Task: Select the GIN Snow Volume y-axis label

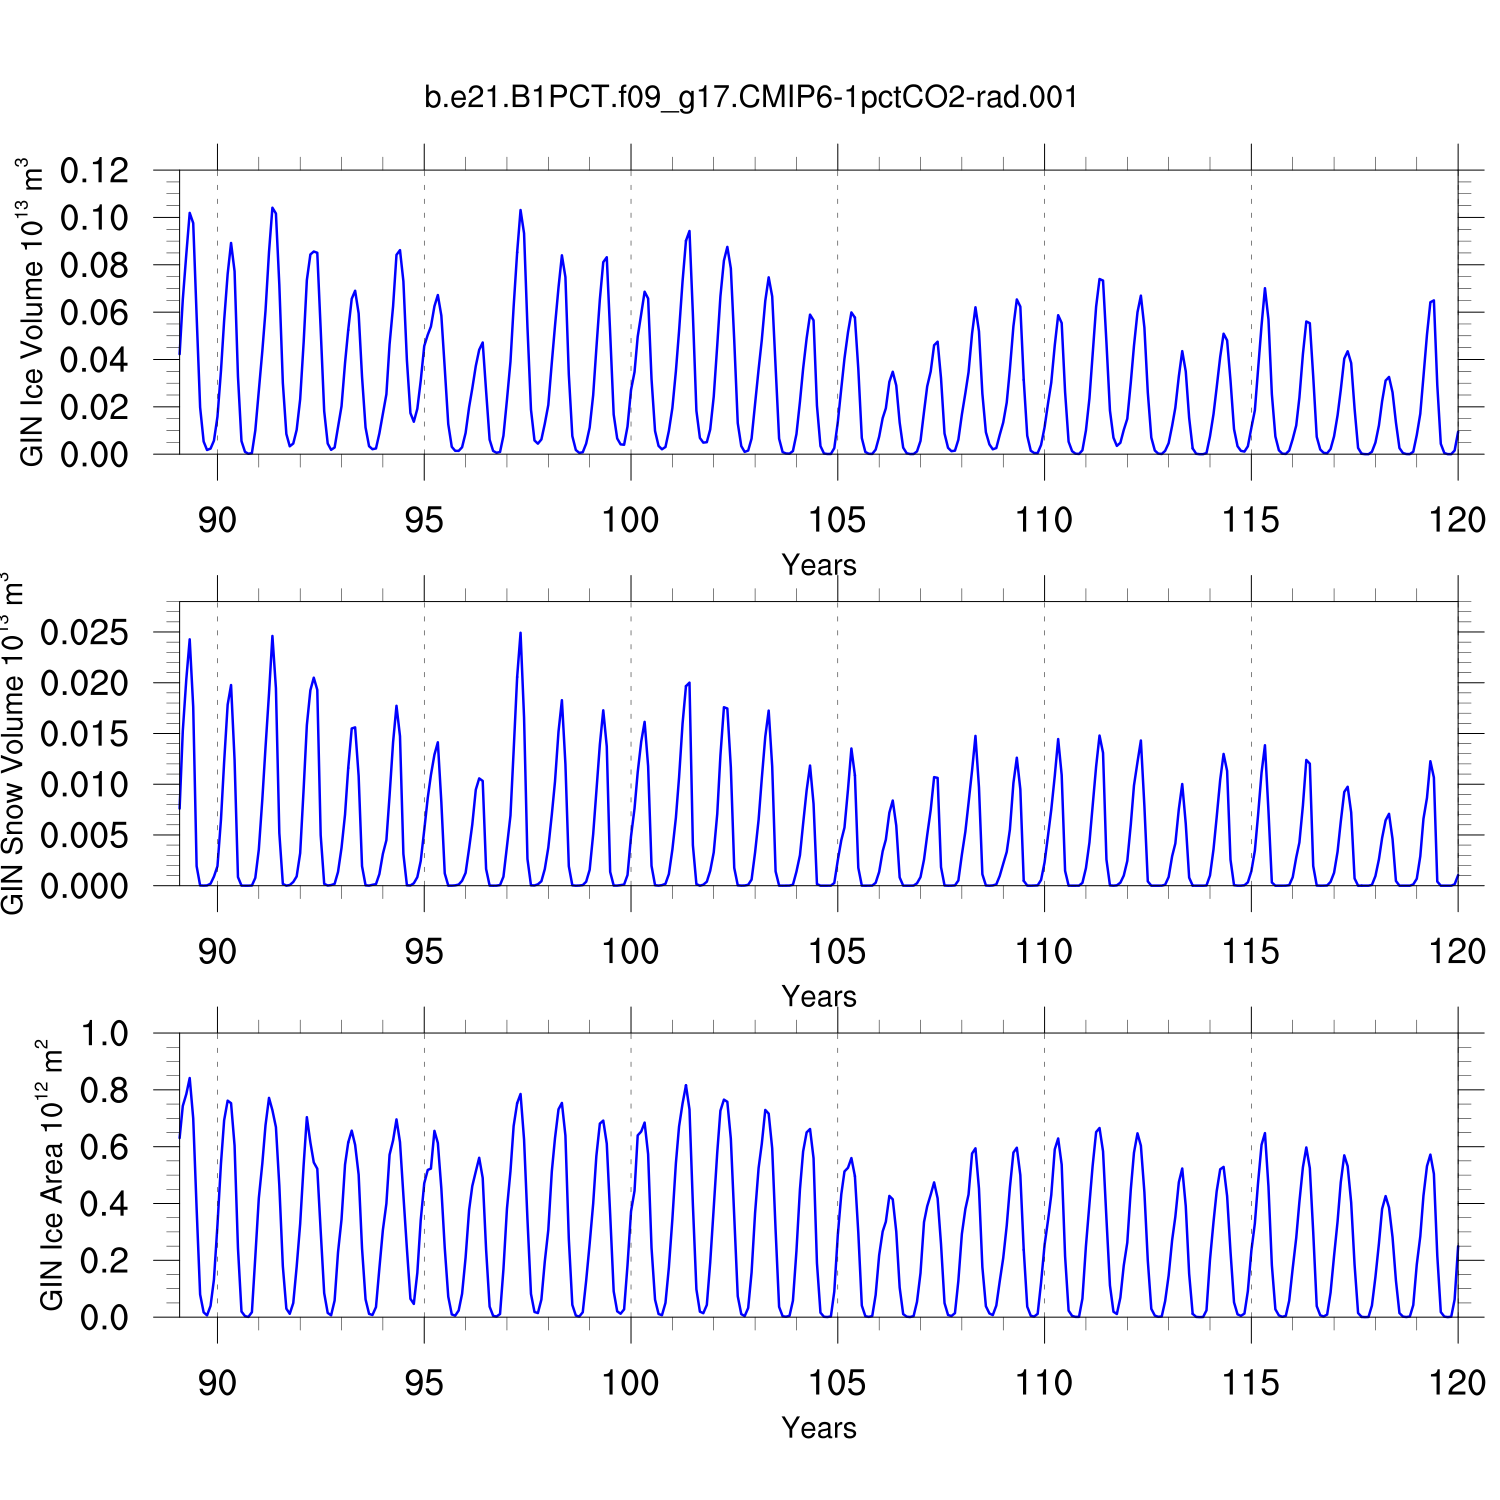Action: tap(12, 744)
